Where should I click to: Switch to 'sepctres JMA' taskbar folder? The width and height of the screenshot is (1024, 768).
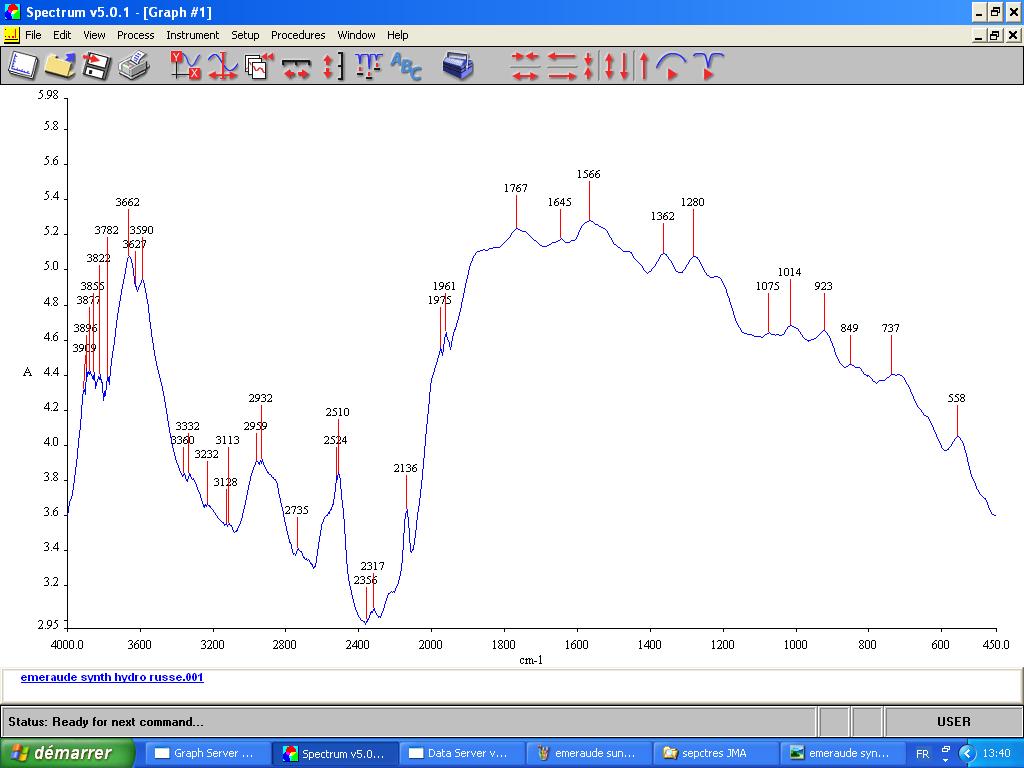[712, 753]
